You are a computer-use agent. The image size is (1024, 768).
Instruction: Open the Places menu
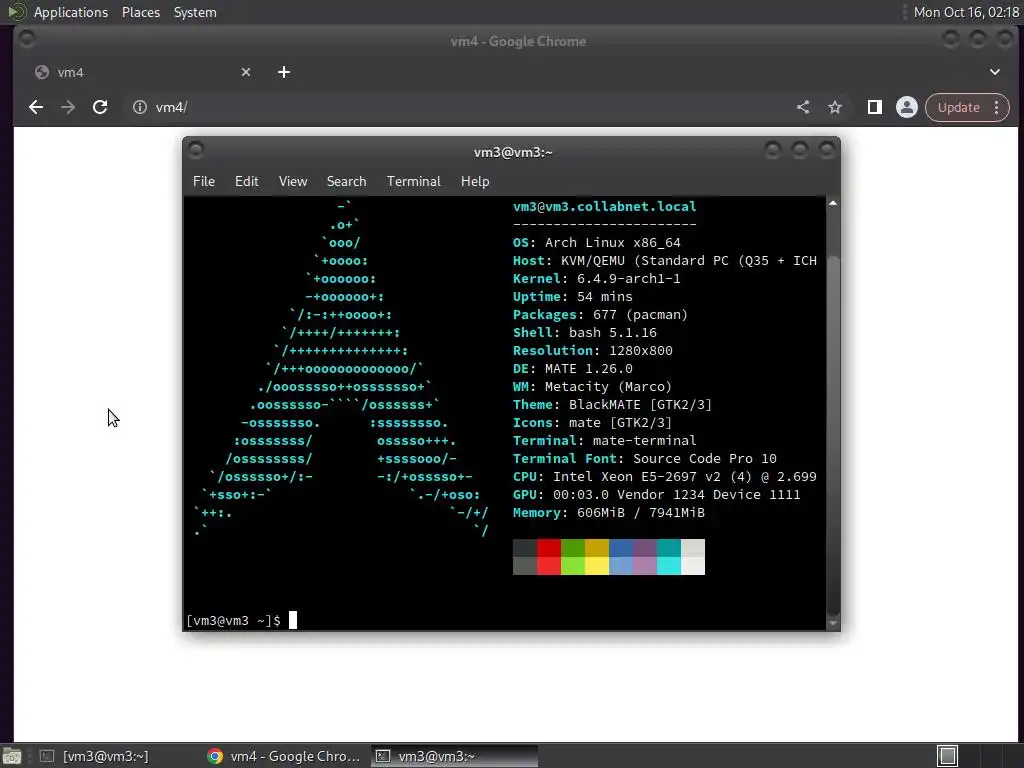click(x=140, y=12)
